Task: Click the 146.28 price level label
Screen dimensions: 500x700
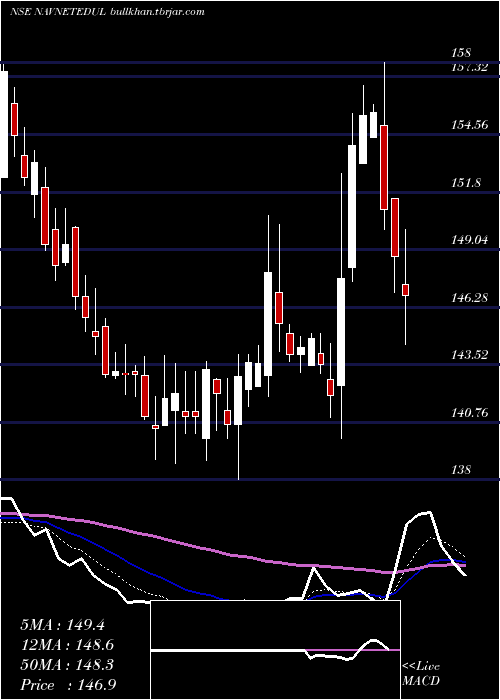Action: click(x=469, y=297)
